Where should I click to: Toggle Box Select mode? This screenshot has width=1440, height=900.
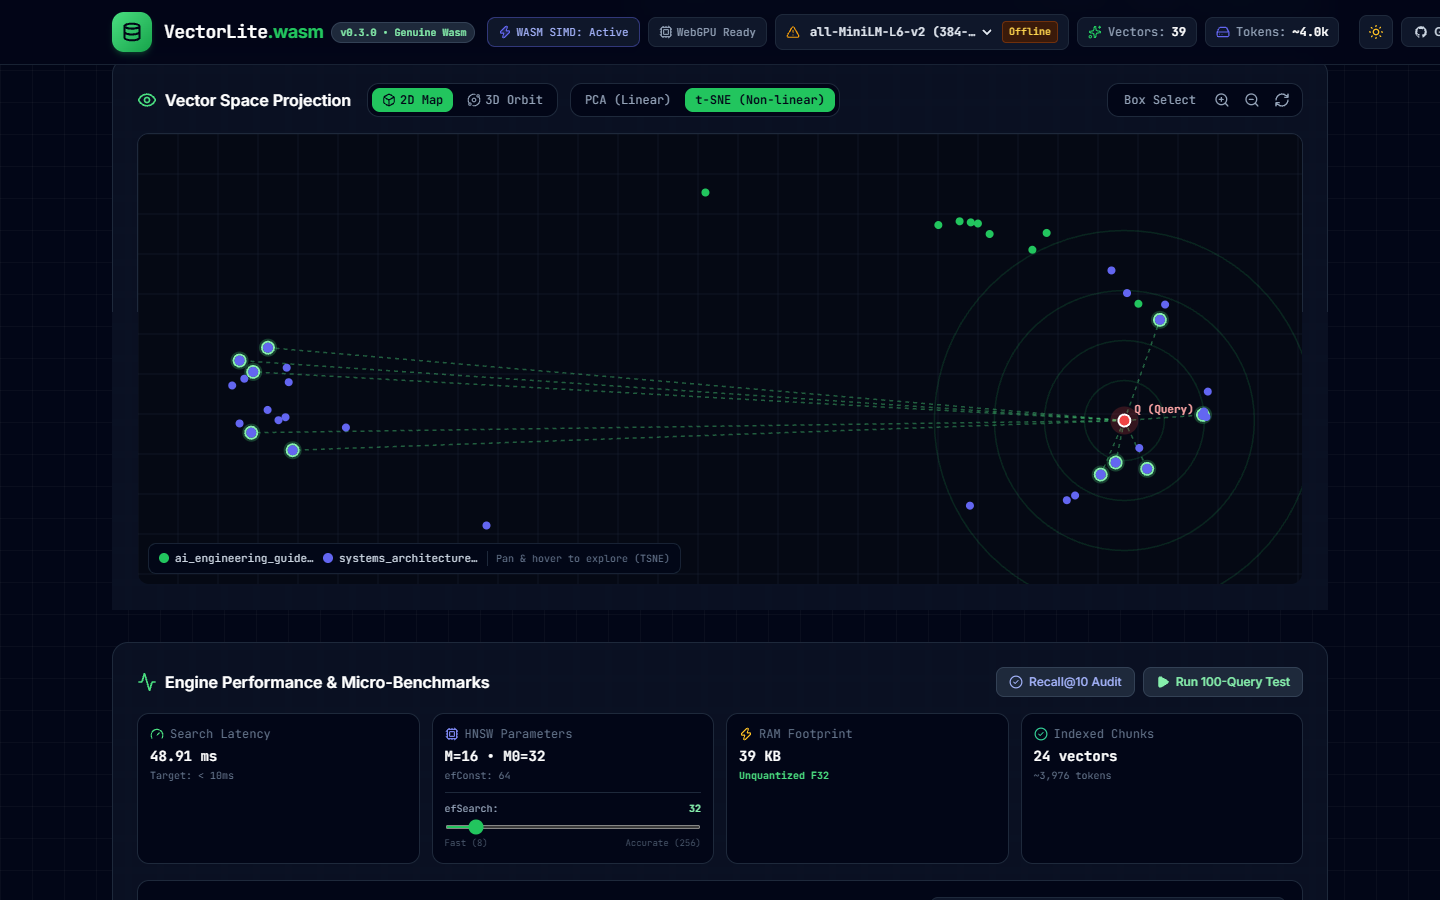pos(1159,100)
